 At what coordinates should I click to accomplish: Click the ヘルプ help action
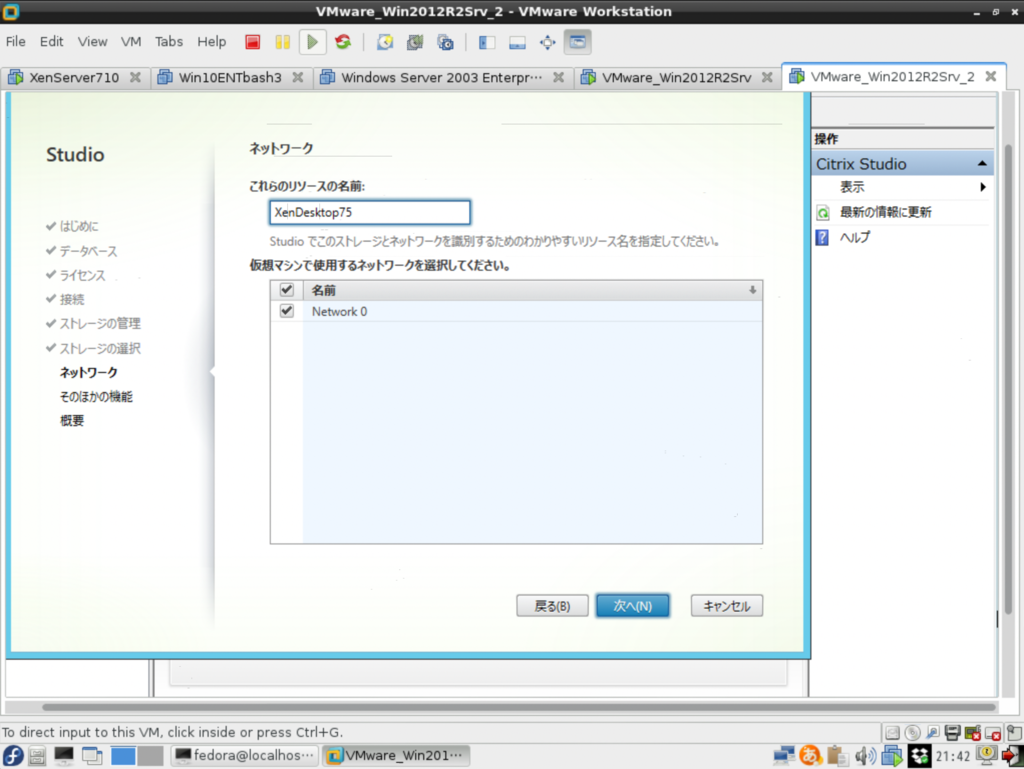pos(855,238)
